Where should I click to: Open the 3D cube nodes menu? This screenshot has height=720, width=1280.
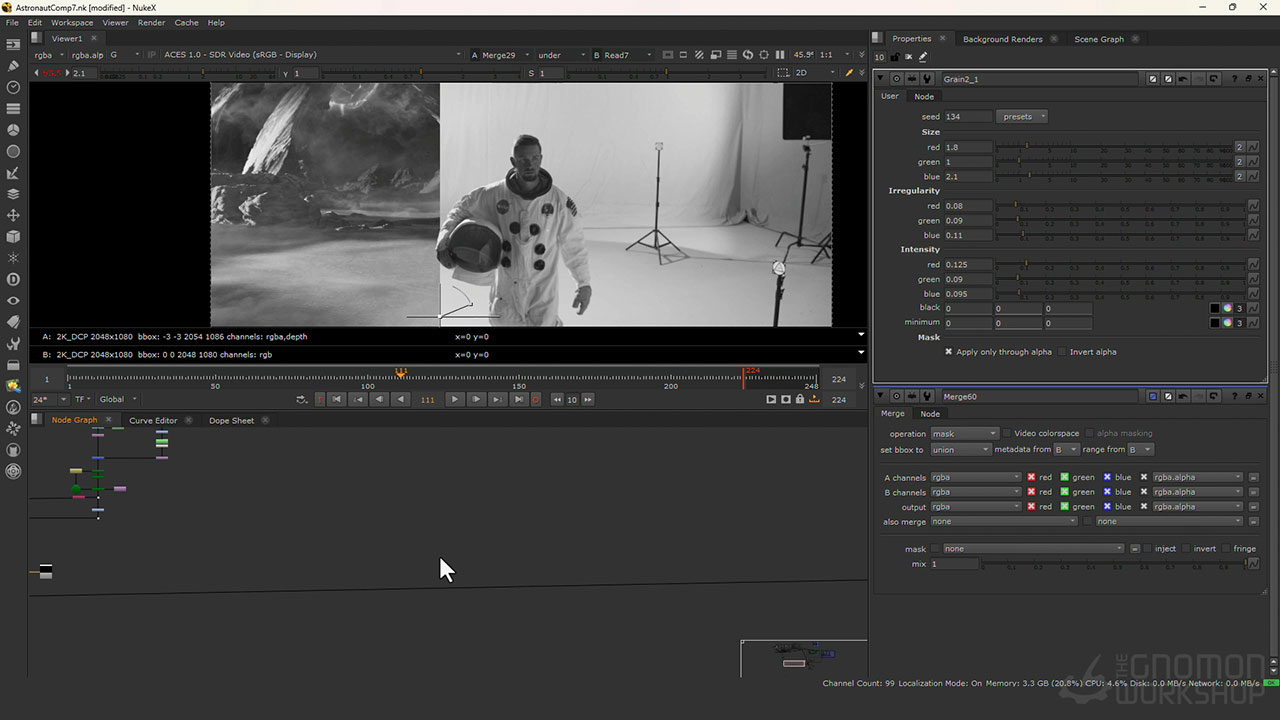(x=13, y=237)
